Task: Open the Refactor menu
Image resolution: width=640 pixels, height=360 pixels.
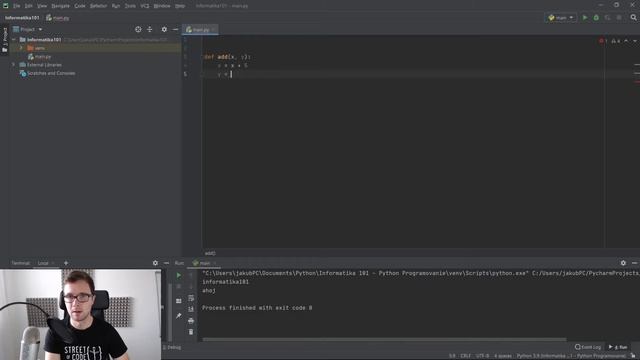Action: coord(98,6)
